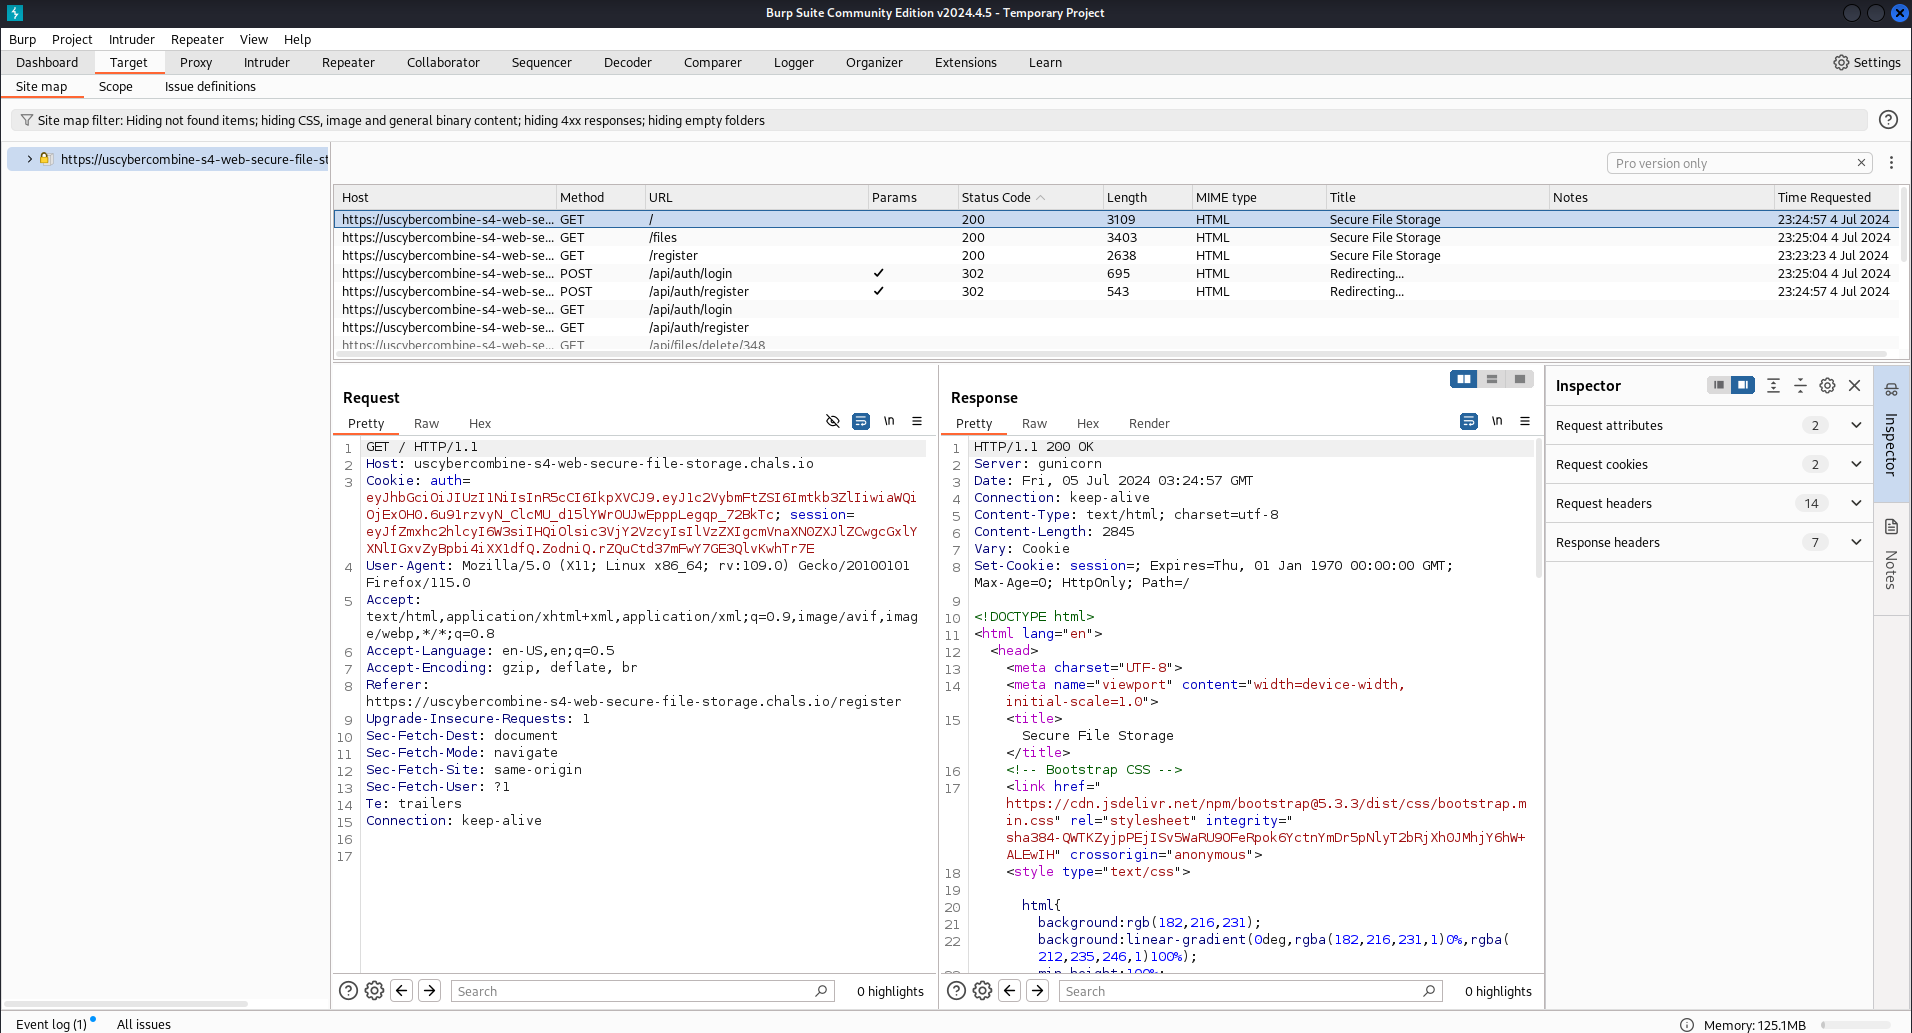Expand all Inspector sections icon
Screen dimensions: 1912x1033
[x=1773, y=385]
